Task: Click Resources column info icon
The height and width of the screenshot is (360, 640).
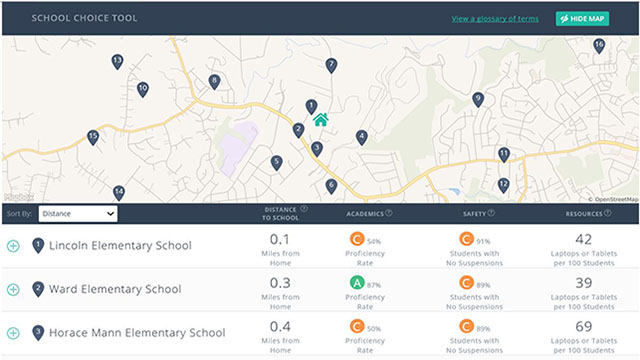Action: point(608,213)
